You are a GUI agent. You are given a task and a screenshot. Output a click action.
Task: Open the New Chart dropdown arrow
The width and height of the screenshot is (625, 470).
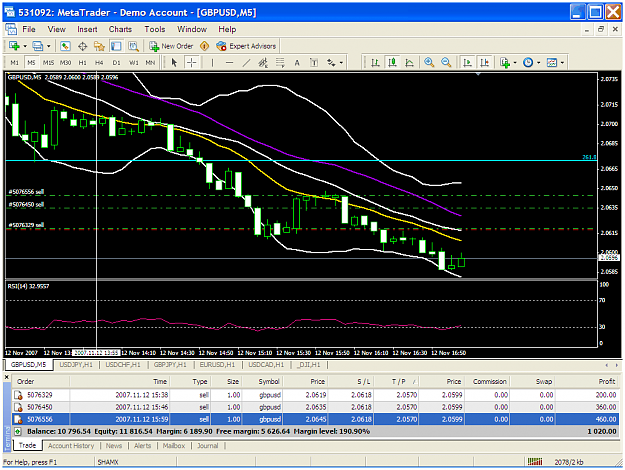[x=25, y=46]
